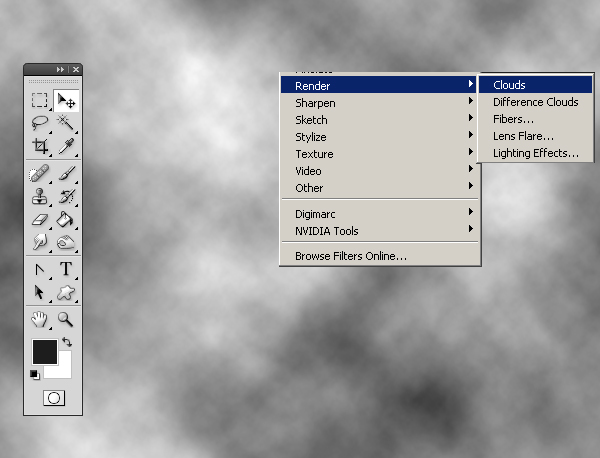
Task: Select the Smudge finger tool
Action: 39,242
